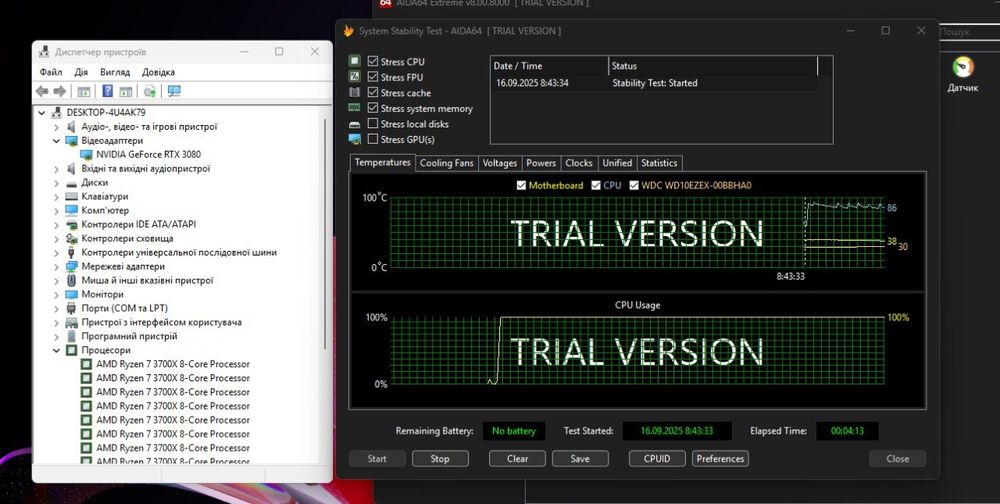Click the Clear button
This screenshot has height=504, width=1000.
point(517,459)
